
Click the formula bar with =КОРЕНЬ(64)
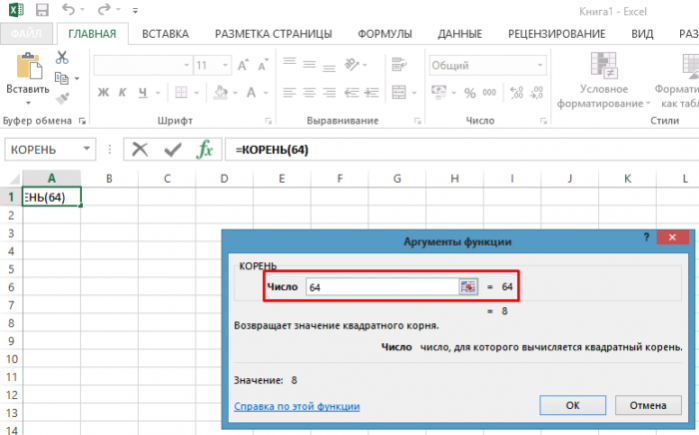[x=461, y=149]
